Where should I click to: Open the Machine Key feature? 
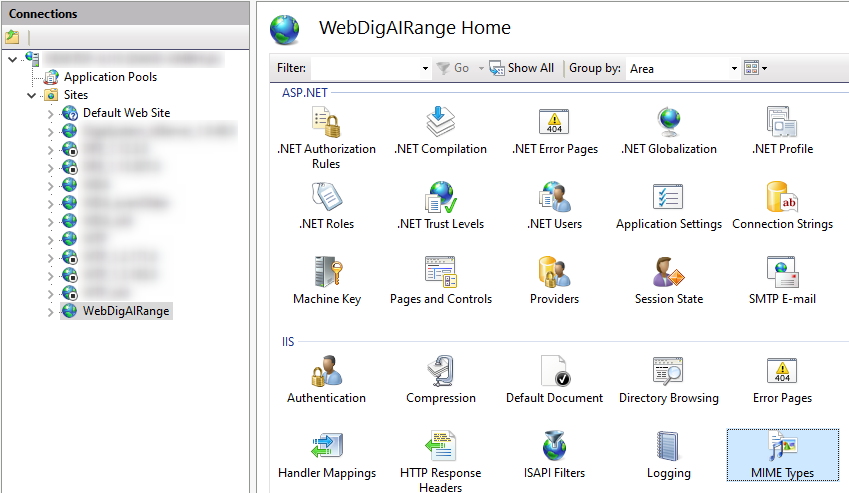pos(329,279)
